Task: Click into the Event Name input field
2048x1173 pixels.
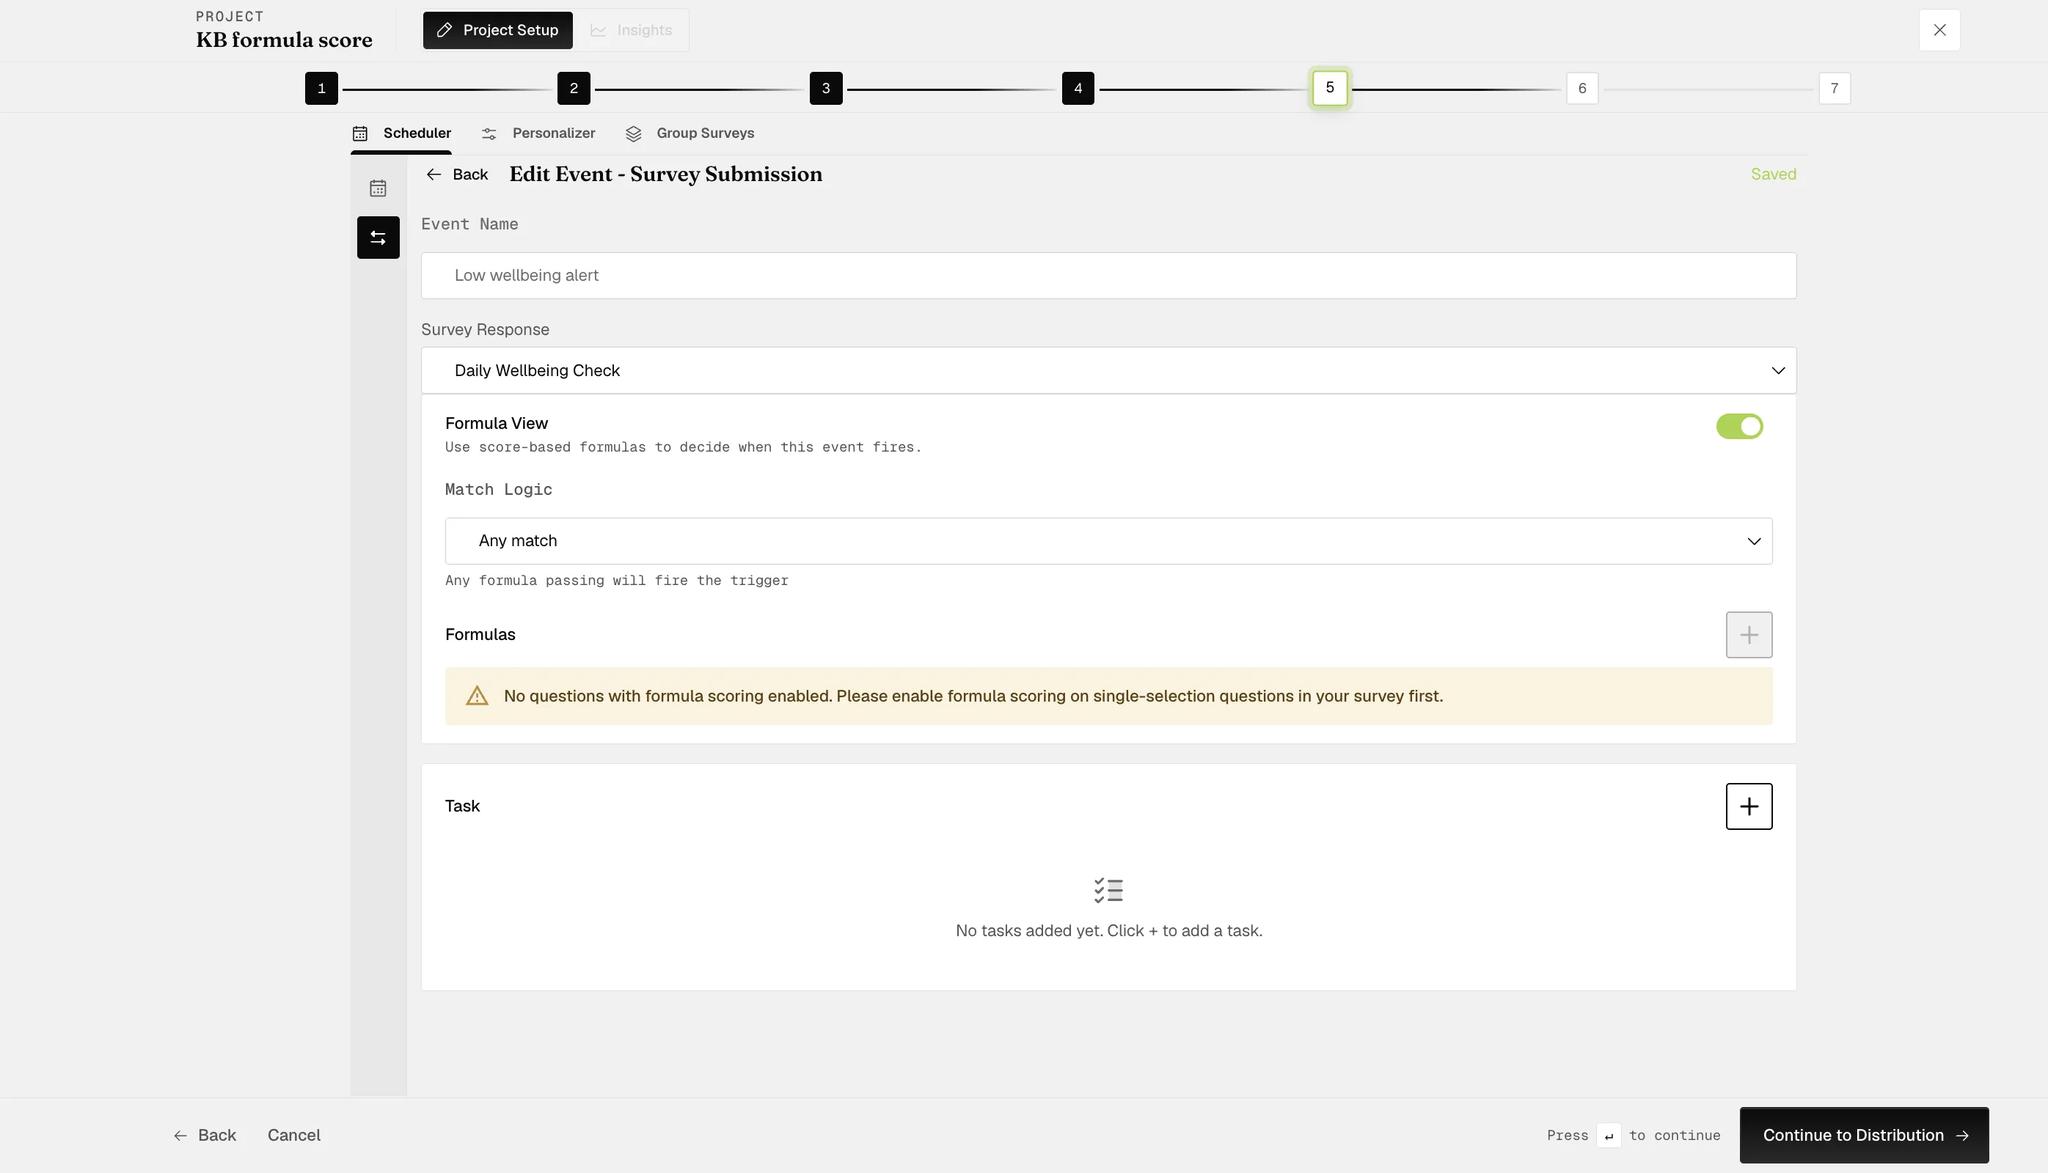Action: tap(1108, 275)
